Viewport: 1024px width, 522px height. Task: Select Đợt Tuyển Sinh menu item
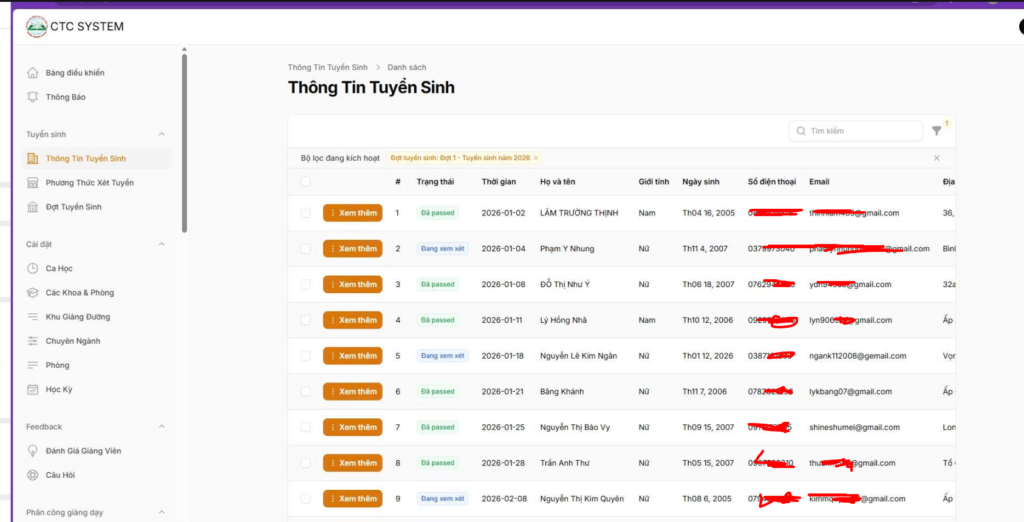[97, 206]
